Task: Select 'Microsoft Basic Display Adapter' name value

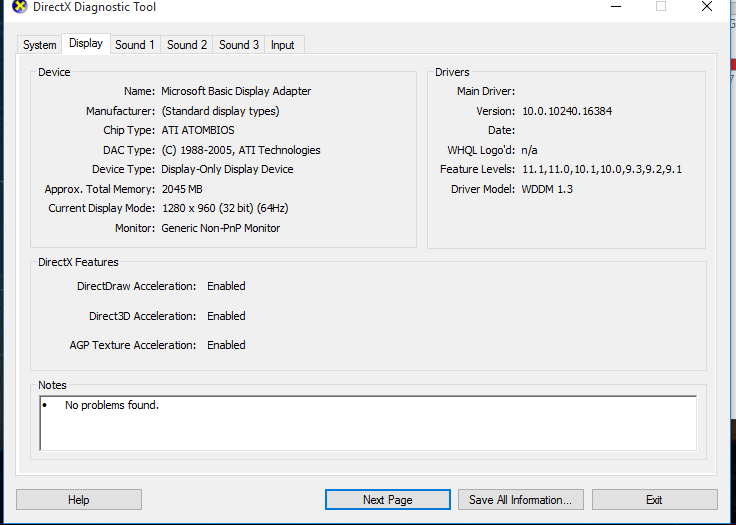Action: click(x=236, y=91)
